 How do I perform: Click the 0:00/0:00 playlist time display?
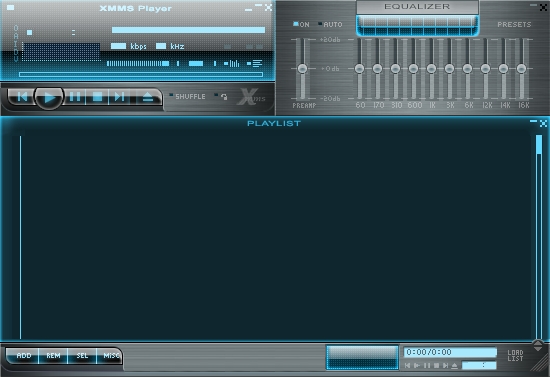pos(450,352)
